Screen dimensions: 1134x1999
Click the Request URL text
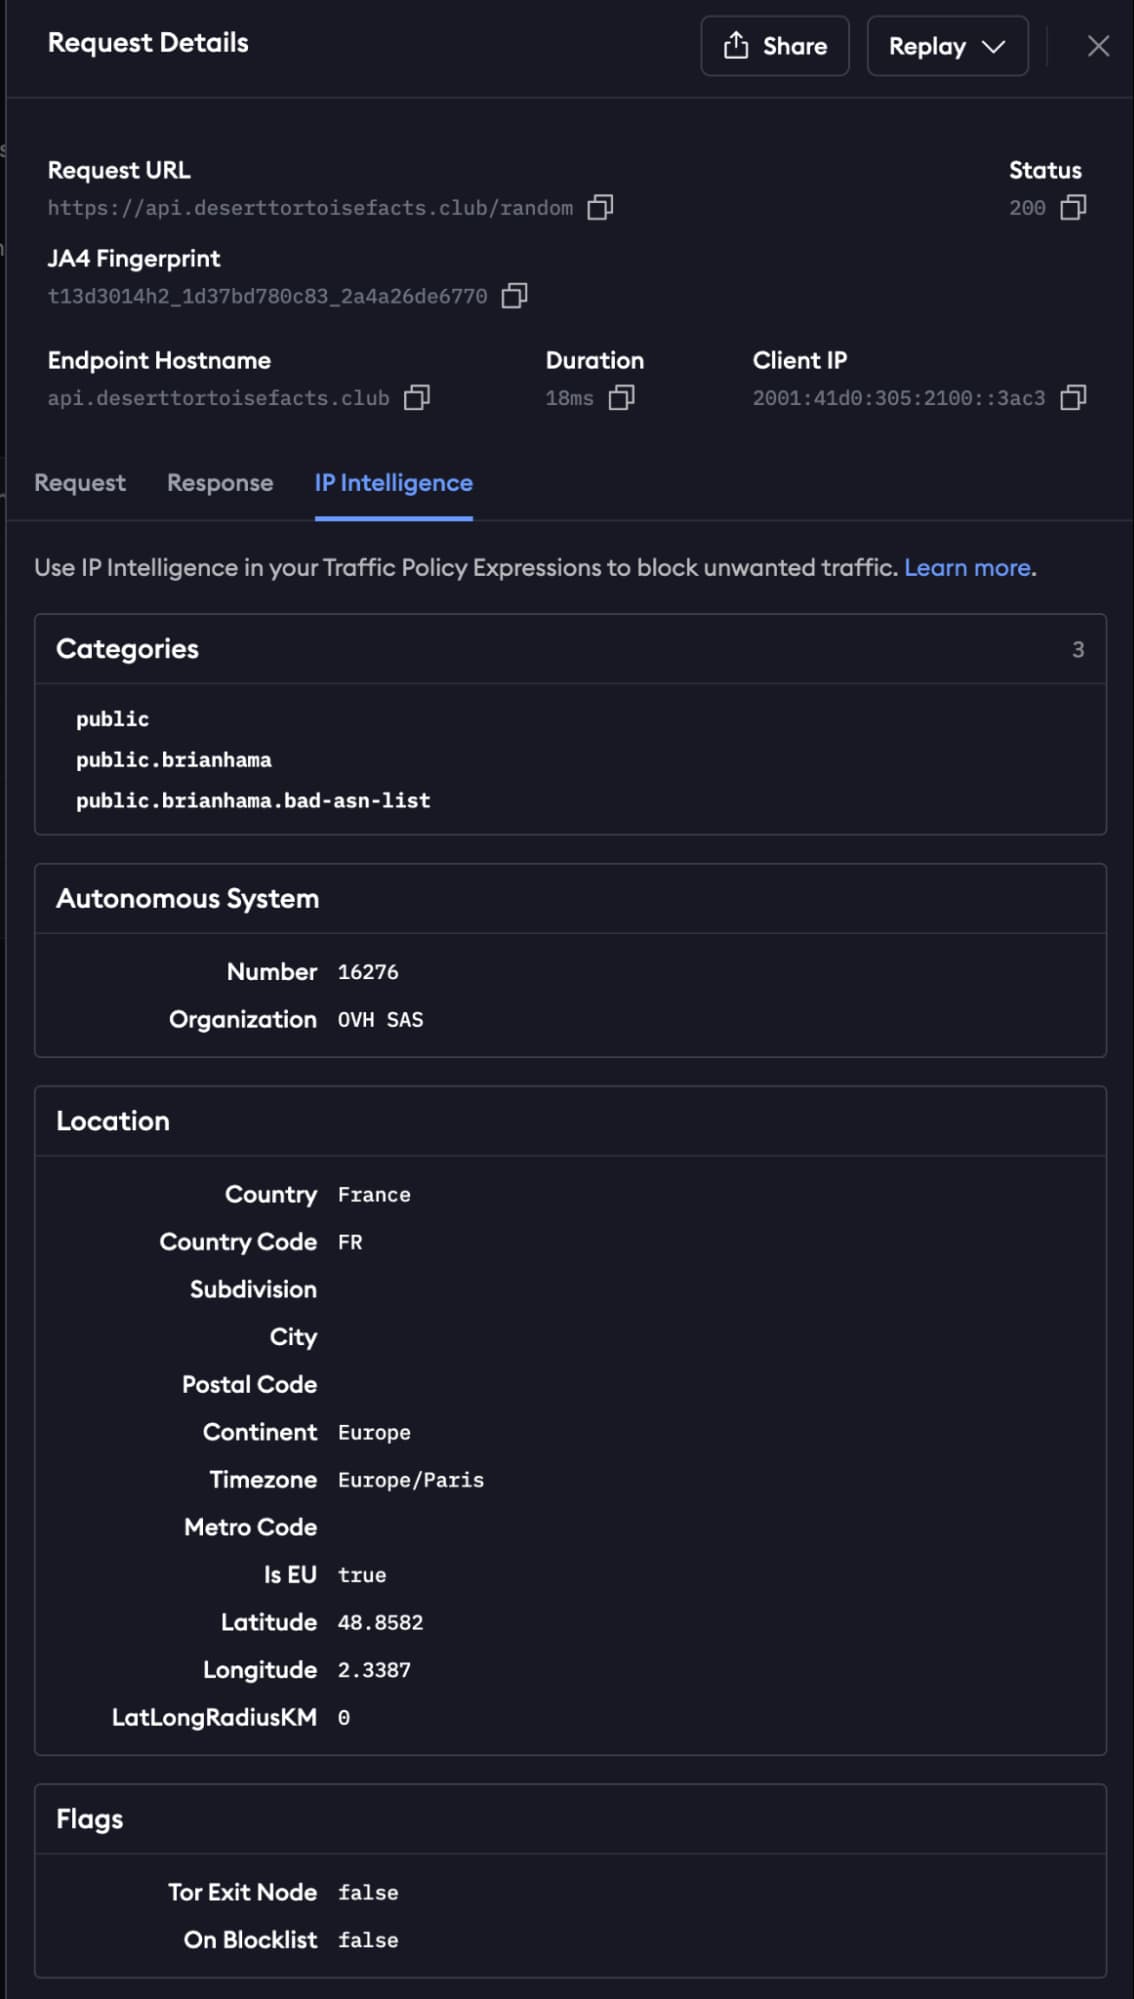click(x=310, y=208)
